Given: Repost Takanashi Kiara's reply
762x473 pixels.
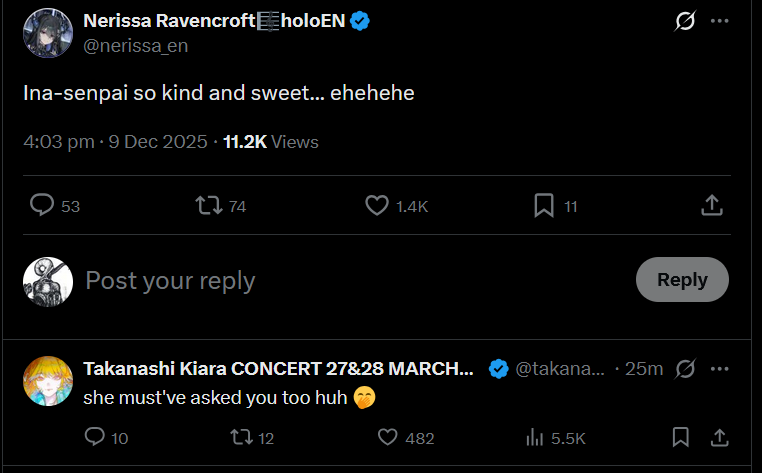Looking at the screenshot, I should point(241,437).
